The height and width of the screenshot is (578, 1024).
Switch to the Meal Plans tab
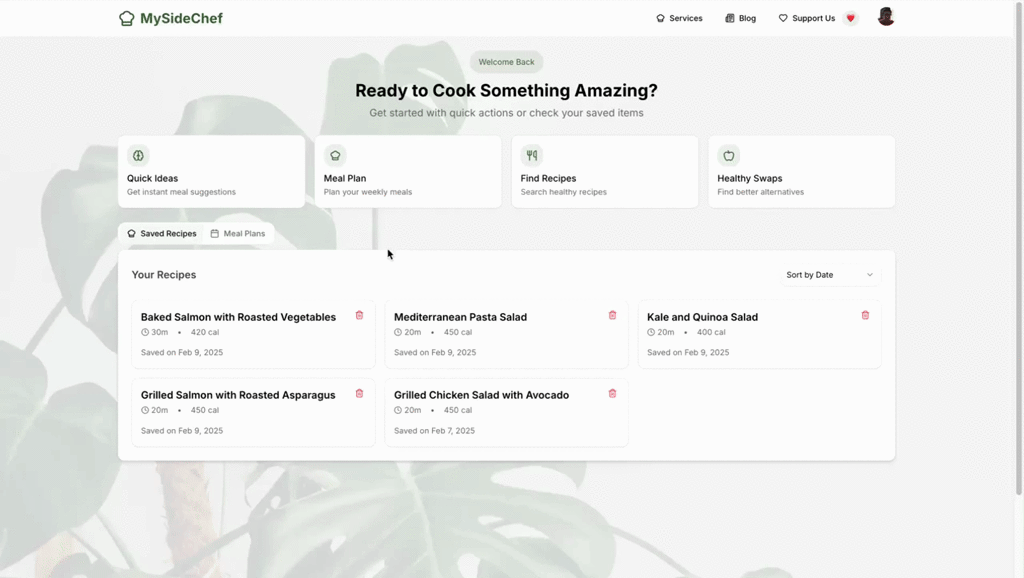(x=238, y=233)
